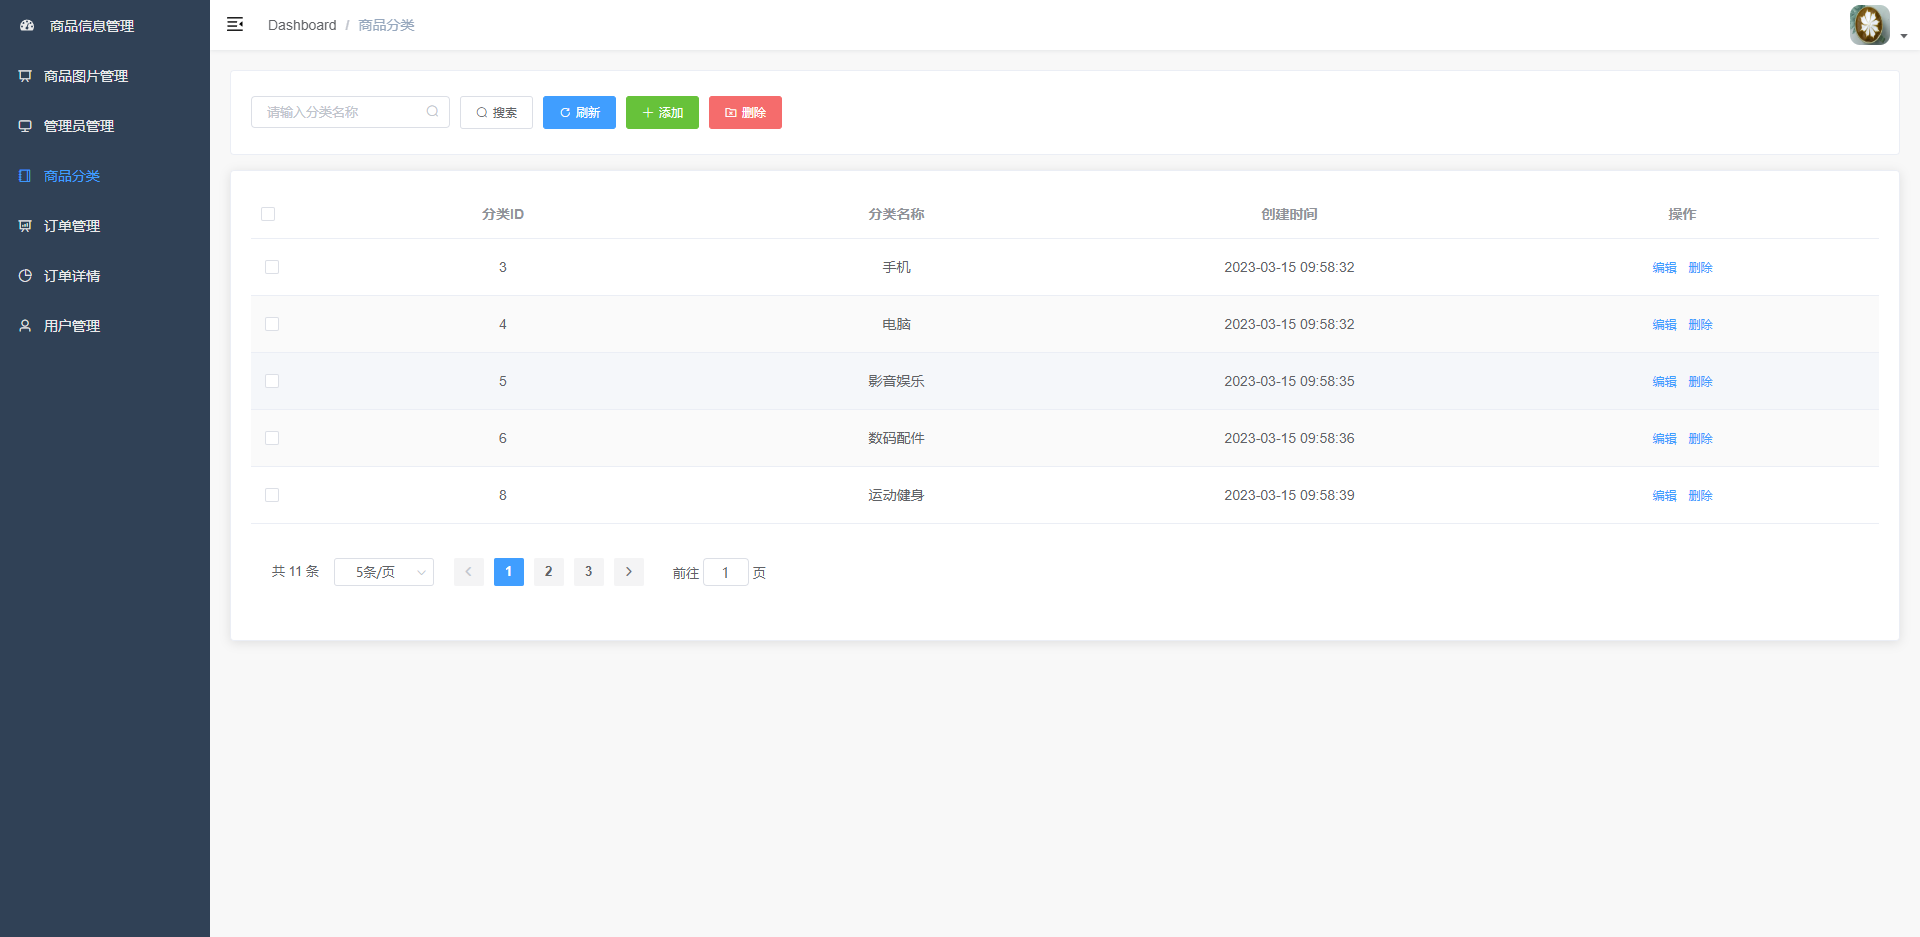The width and height of the screenshot is (1920, 937).
Task: Toggle the select-all checkbox in table header
Action: (x=268, y=214)
